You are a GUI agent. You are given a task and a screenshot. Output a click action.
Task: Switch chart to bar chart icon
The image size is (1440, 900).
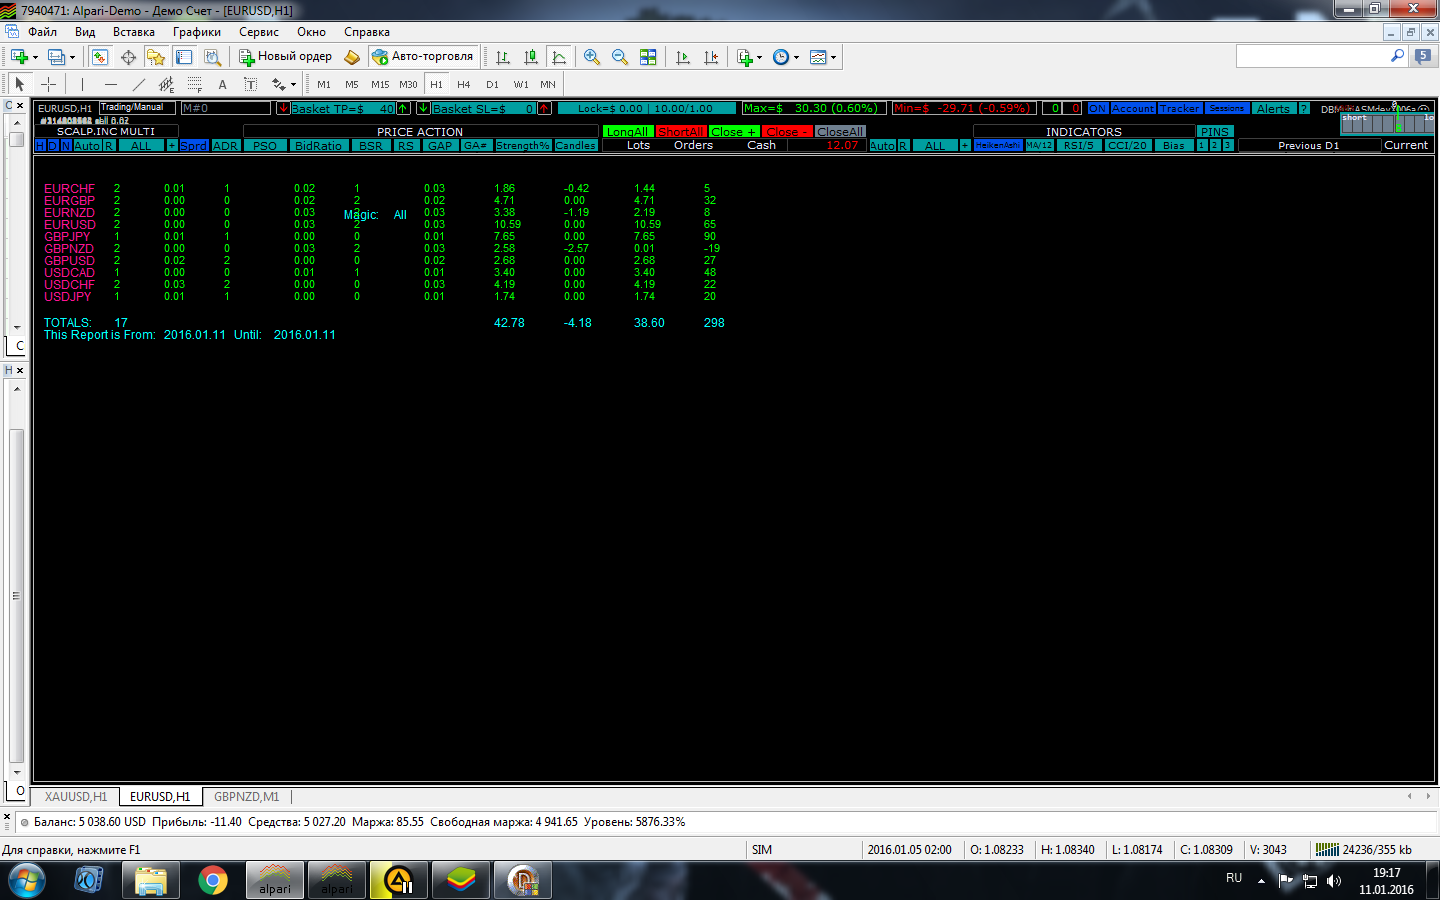503,57
